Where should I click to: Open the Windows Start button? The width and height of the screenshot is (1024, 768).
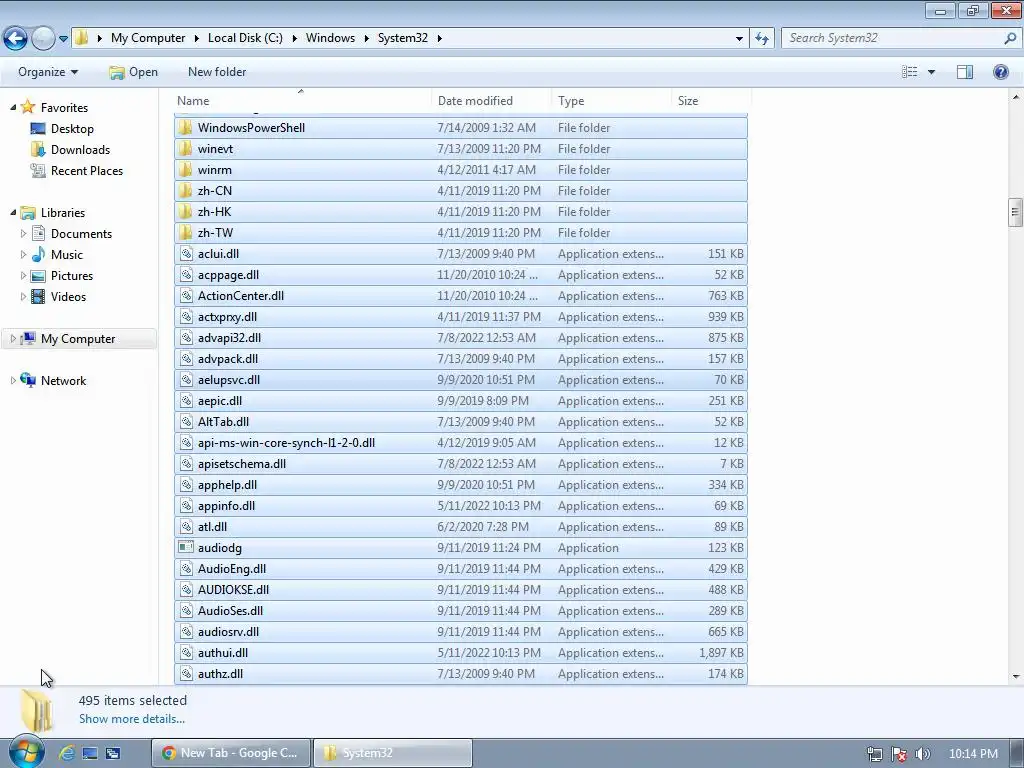[26, 751]
